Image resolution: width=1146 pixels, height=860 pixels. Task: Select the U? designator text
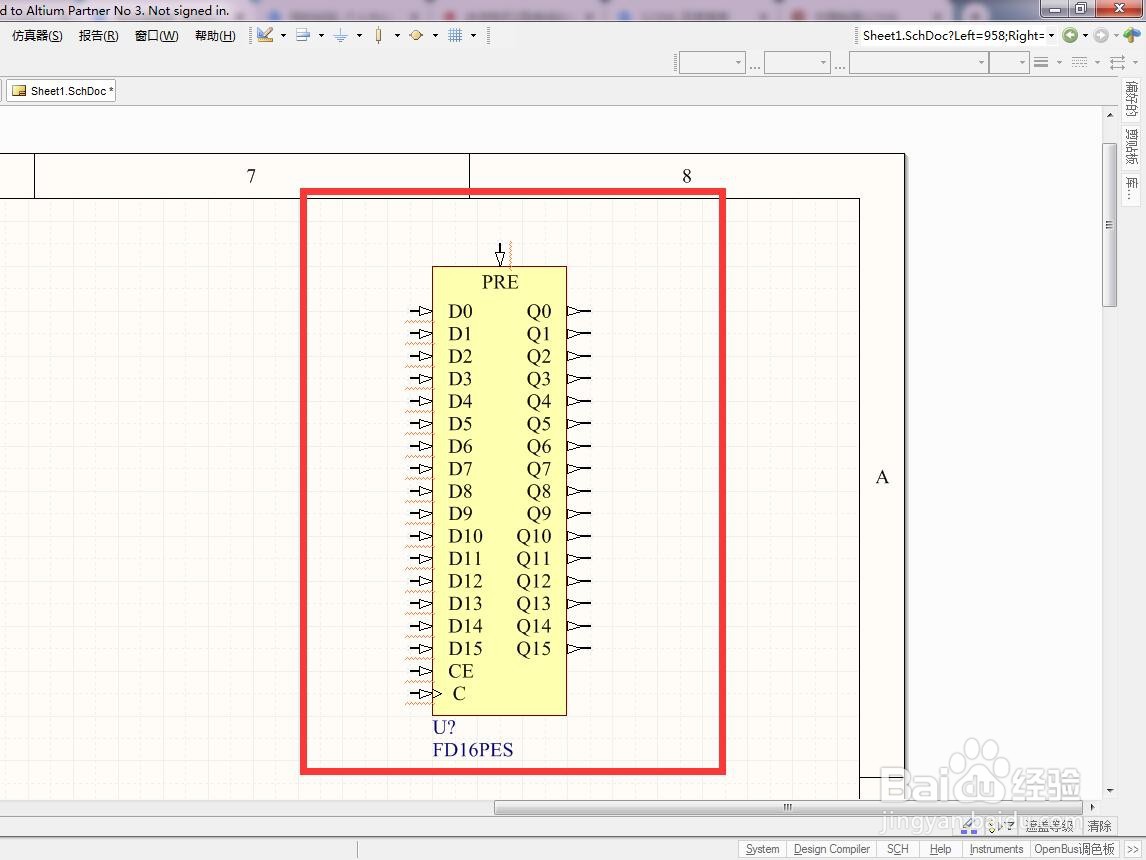444,728
